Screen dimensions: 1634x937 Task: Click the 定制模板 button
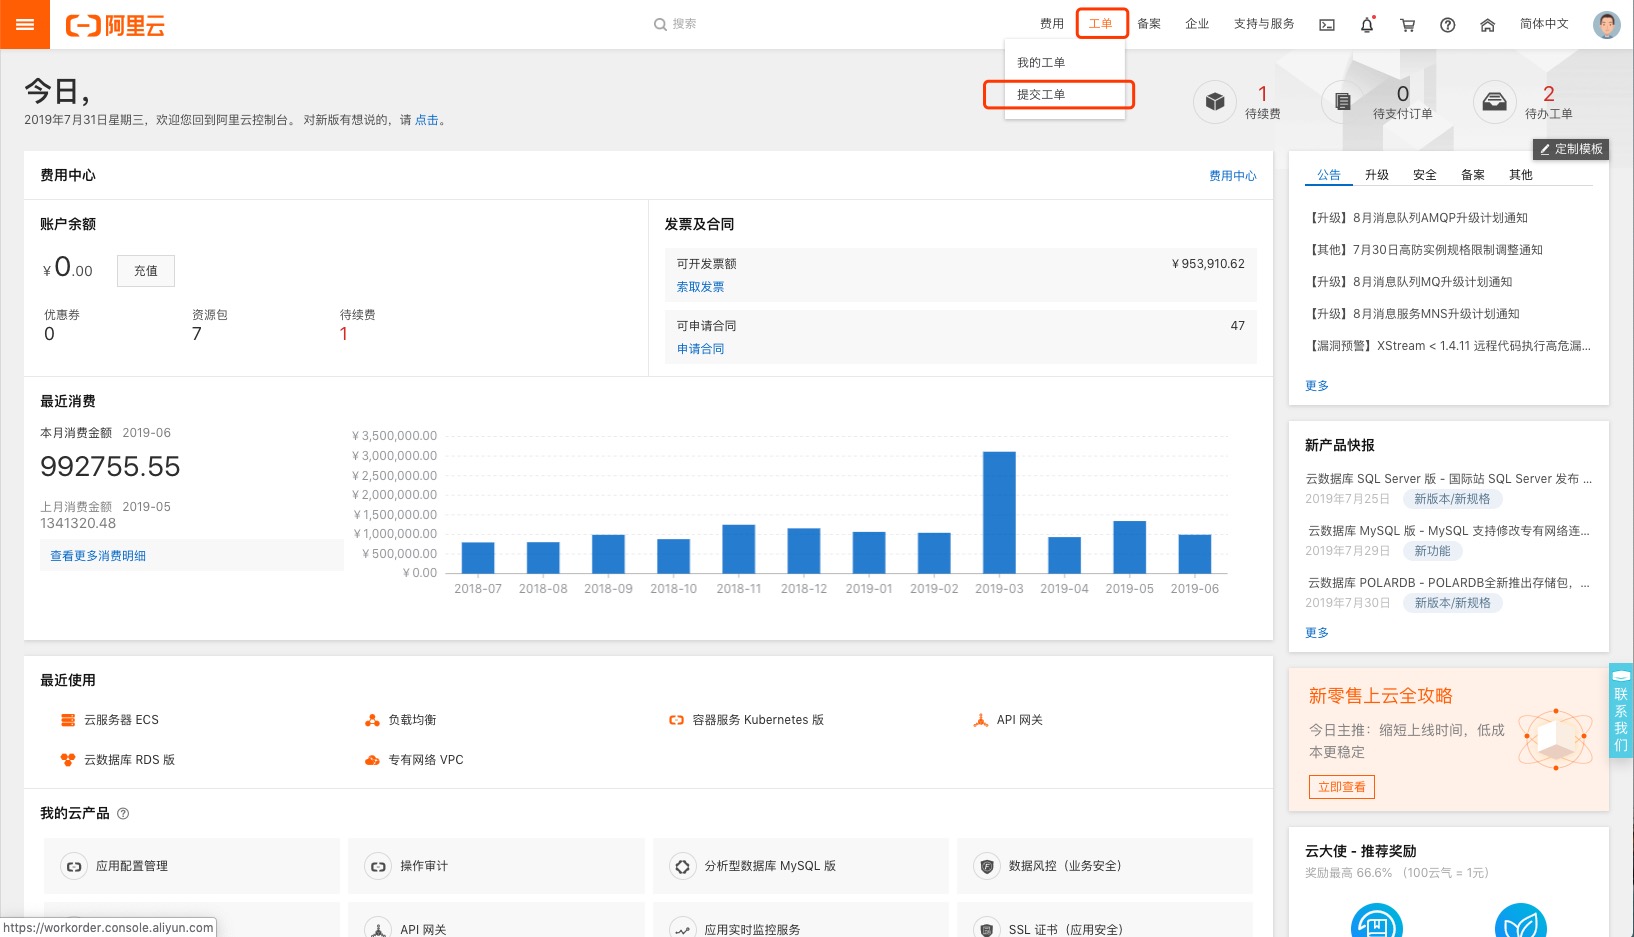(1571, 149)
